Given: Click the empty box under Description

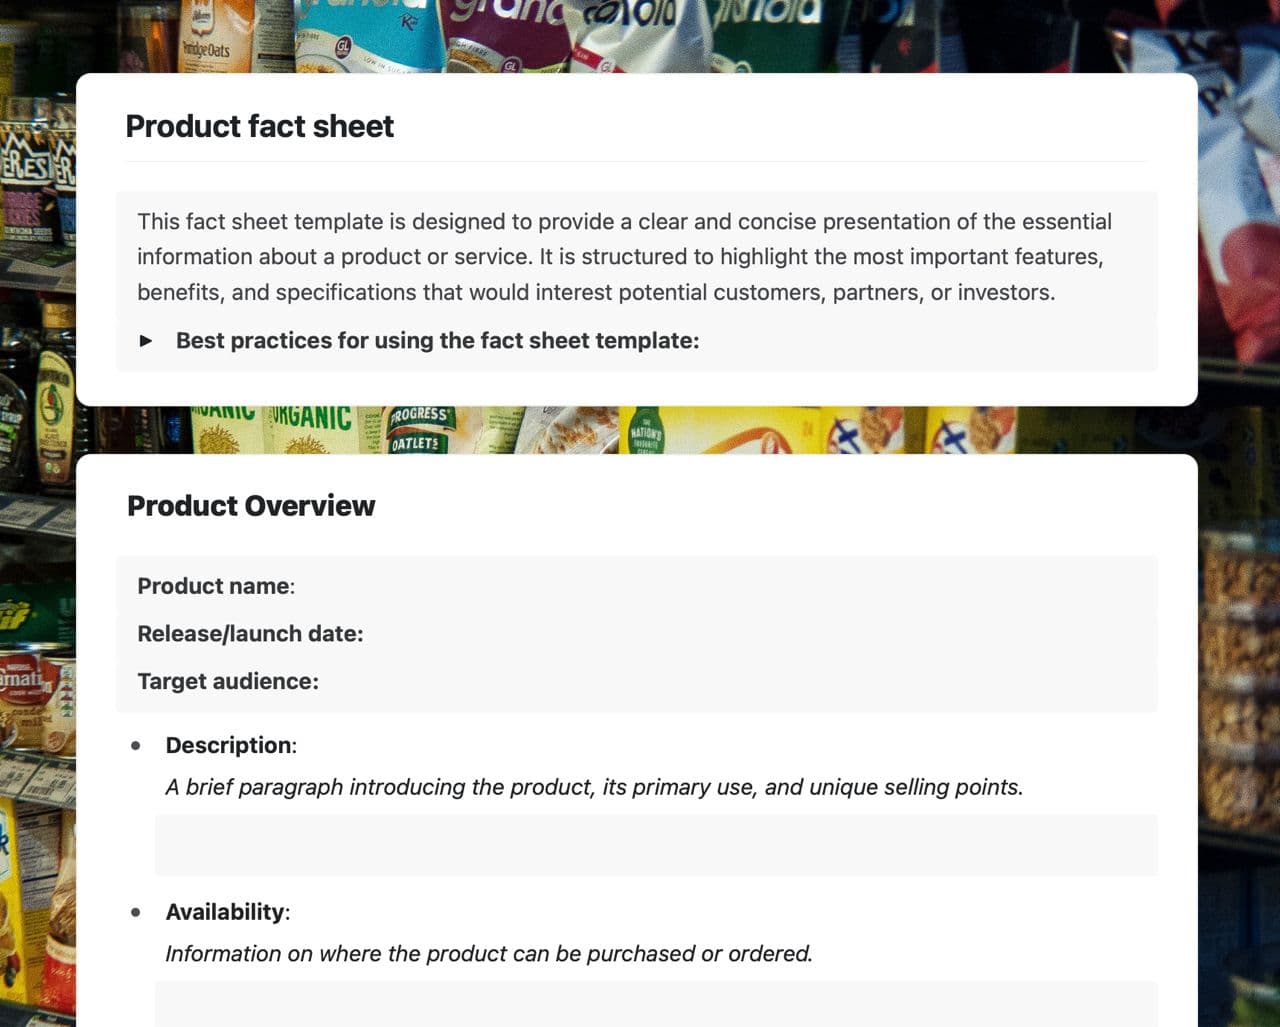Looking at the screenshot, I should [656, 845].
